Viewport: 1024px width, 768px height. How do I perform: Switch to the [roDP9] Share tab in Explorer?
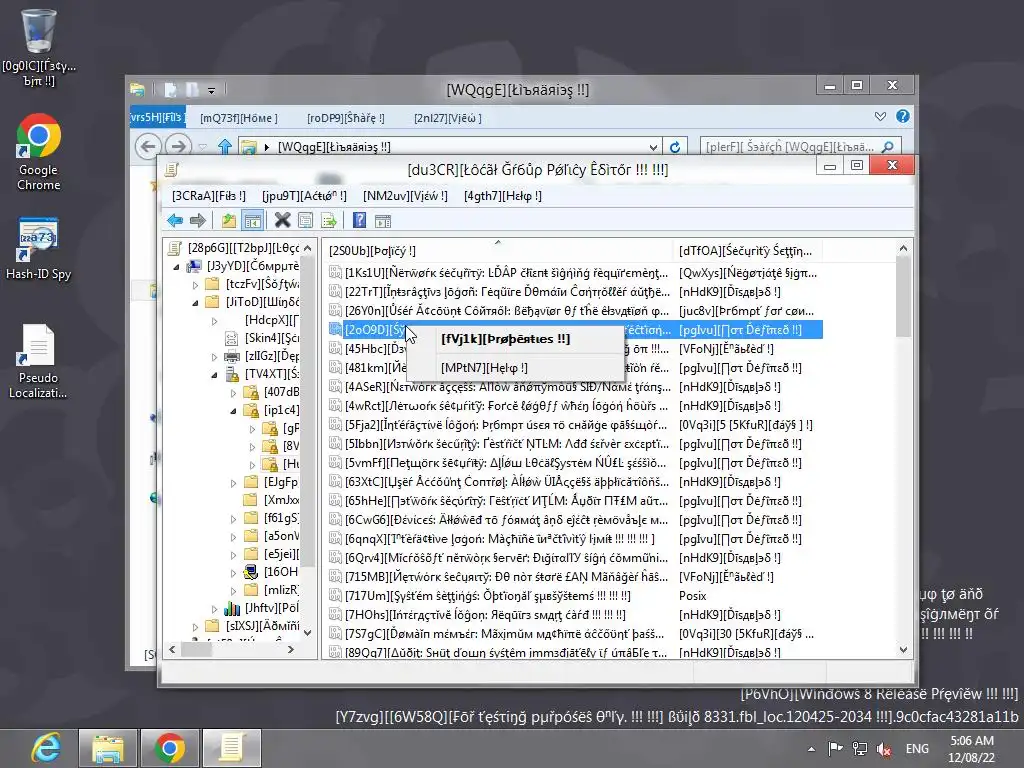click(x=346, y=118)
